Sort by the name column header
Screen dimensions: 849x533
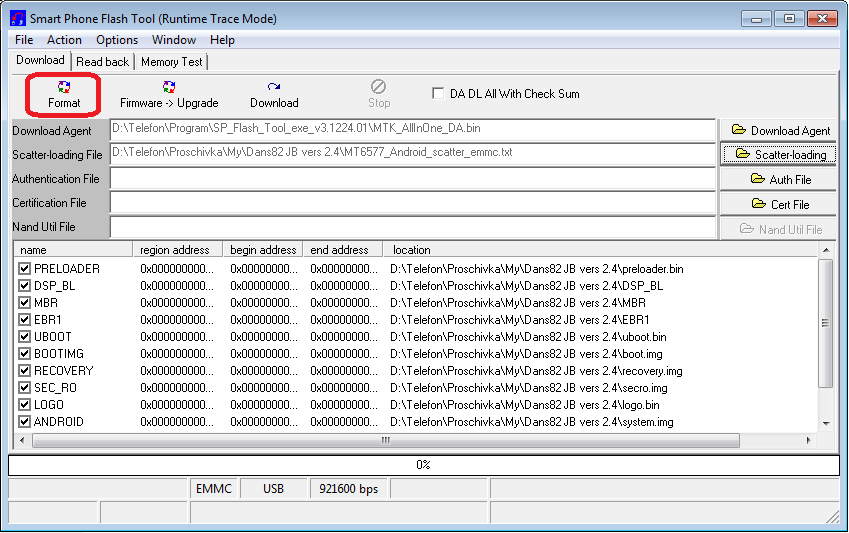[74, 250]
